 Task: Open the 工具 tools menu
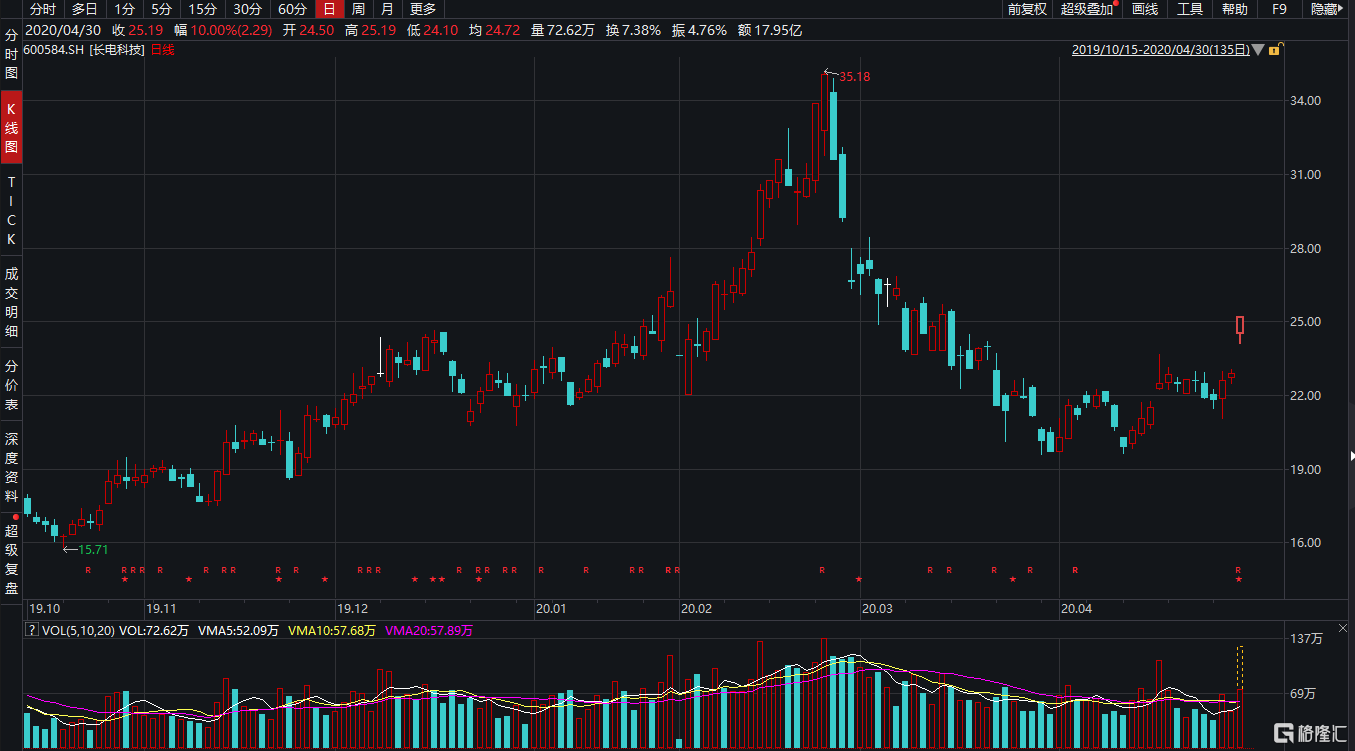(x=1190, y=9)
